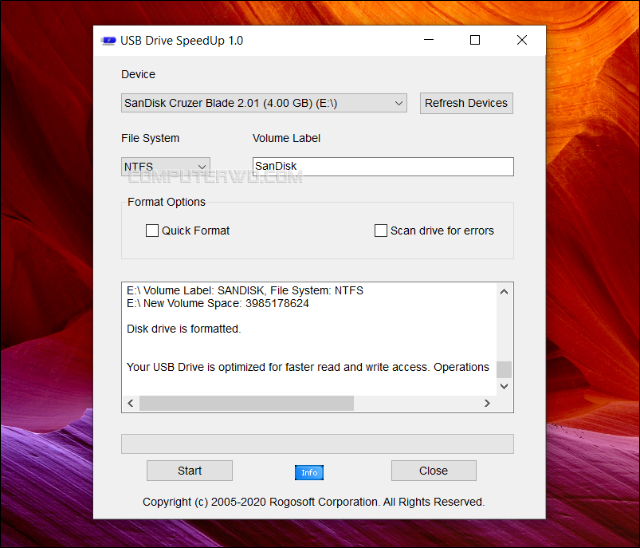Click the 'E:\ Volume Label: SANDISK' log line
Viewport: 640px width, 548px height.
point(245,291)
